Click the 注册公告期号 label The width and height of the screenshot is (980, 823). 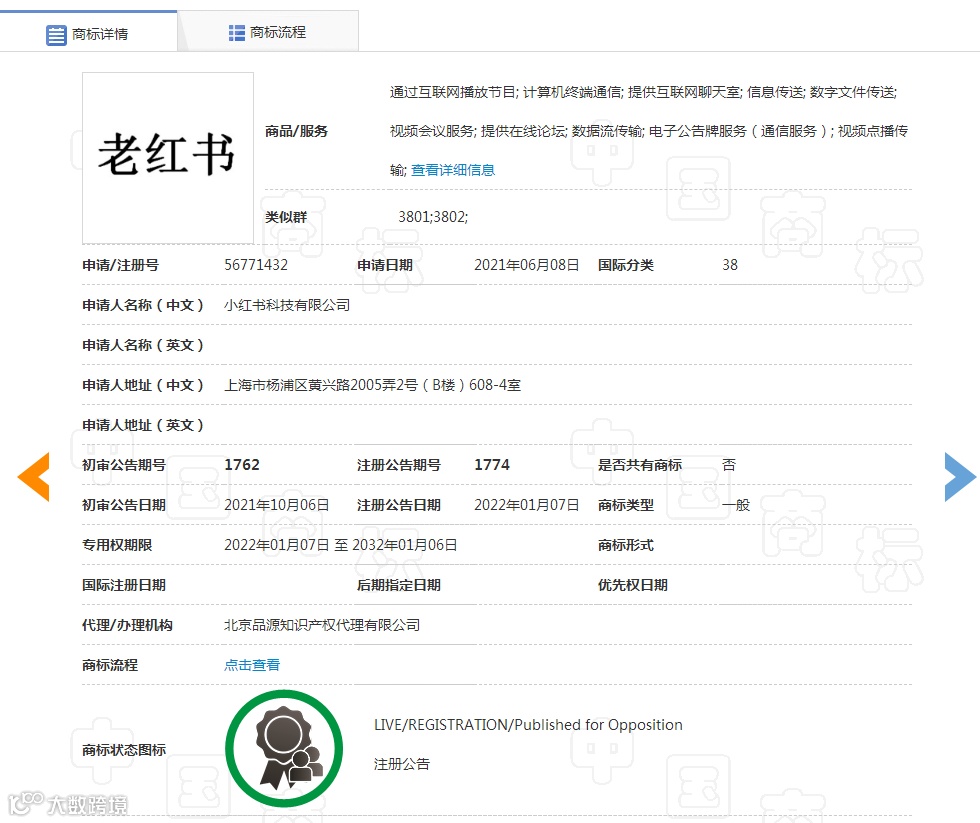[x=399, y=465]
